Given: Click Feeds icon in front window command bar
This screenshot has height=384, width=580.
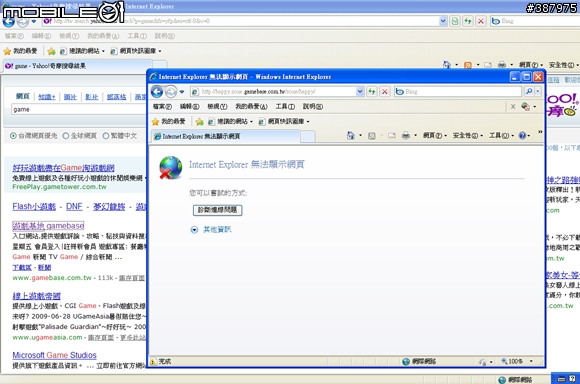Looking at the screenshot, I should [x=372, y=136].
